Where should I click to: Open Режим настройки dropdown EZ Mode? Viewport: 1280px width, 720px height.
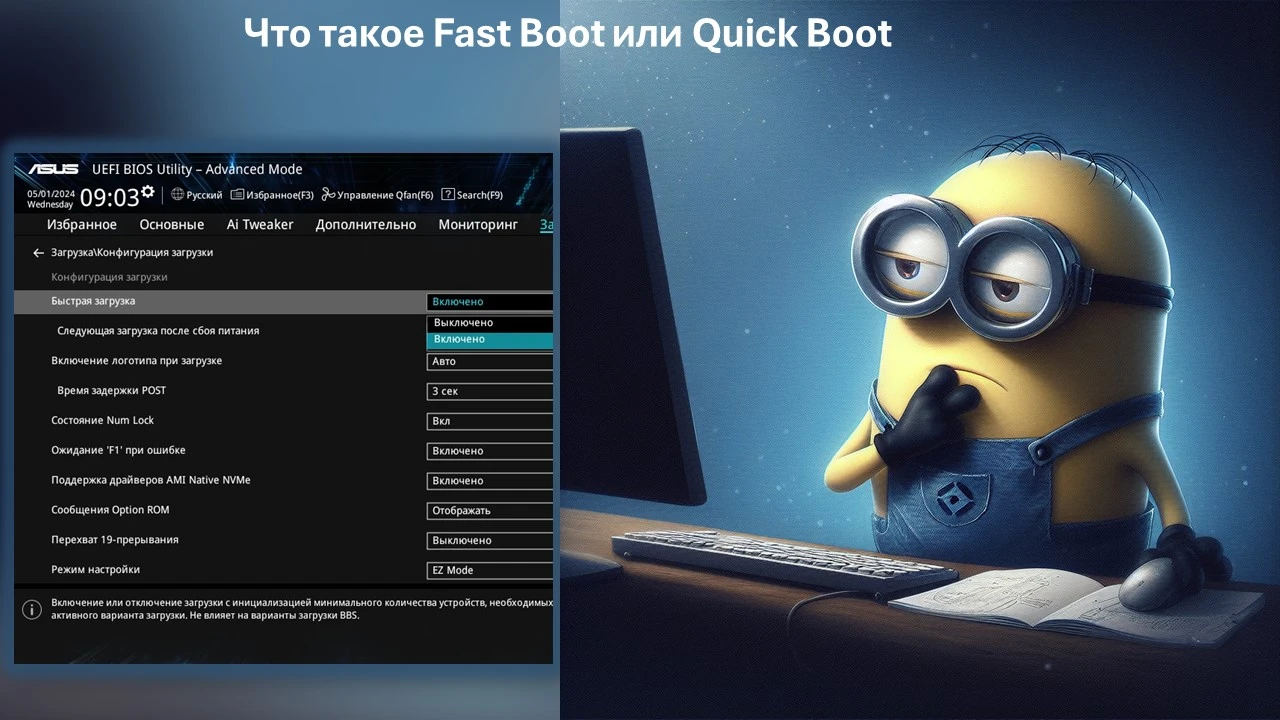[x=489, y=570]
